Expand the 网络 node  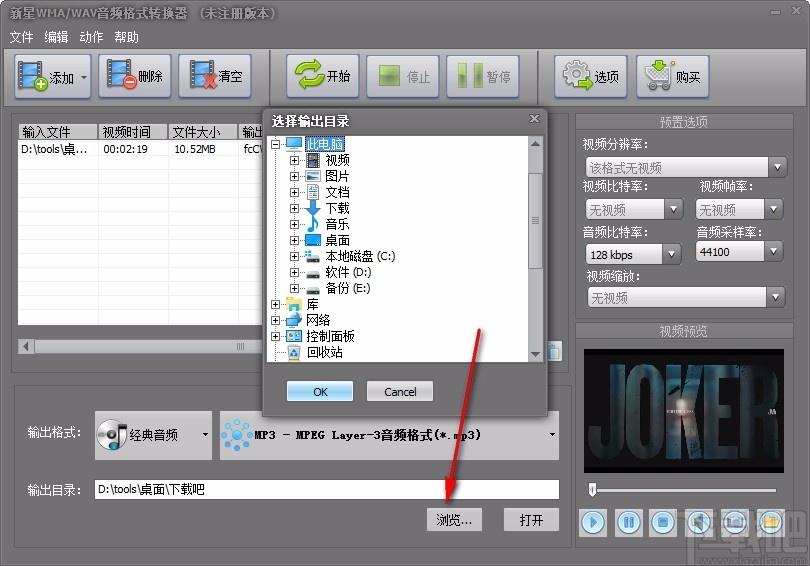[276, 321]
